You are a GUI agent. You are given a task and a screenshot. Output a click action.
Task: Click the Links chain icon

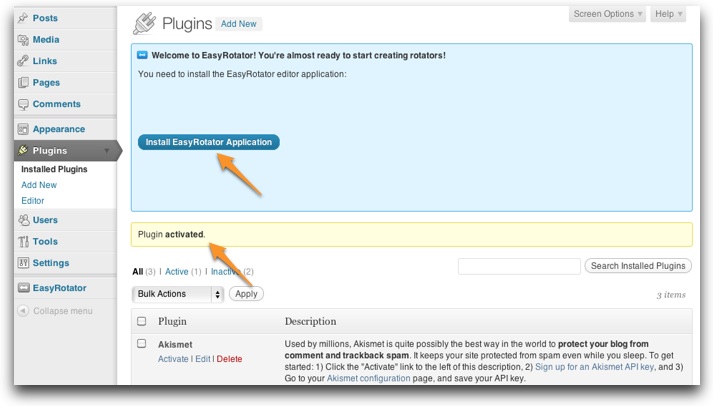click(x=23, y=61)
